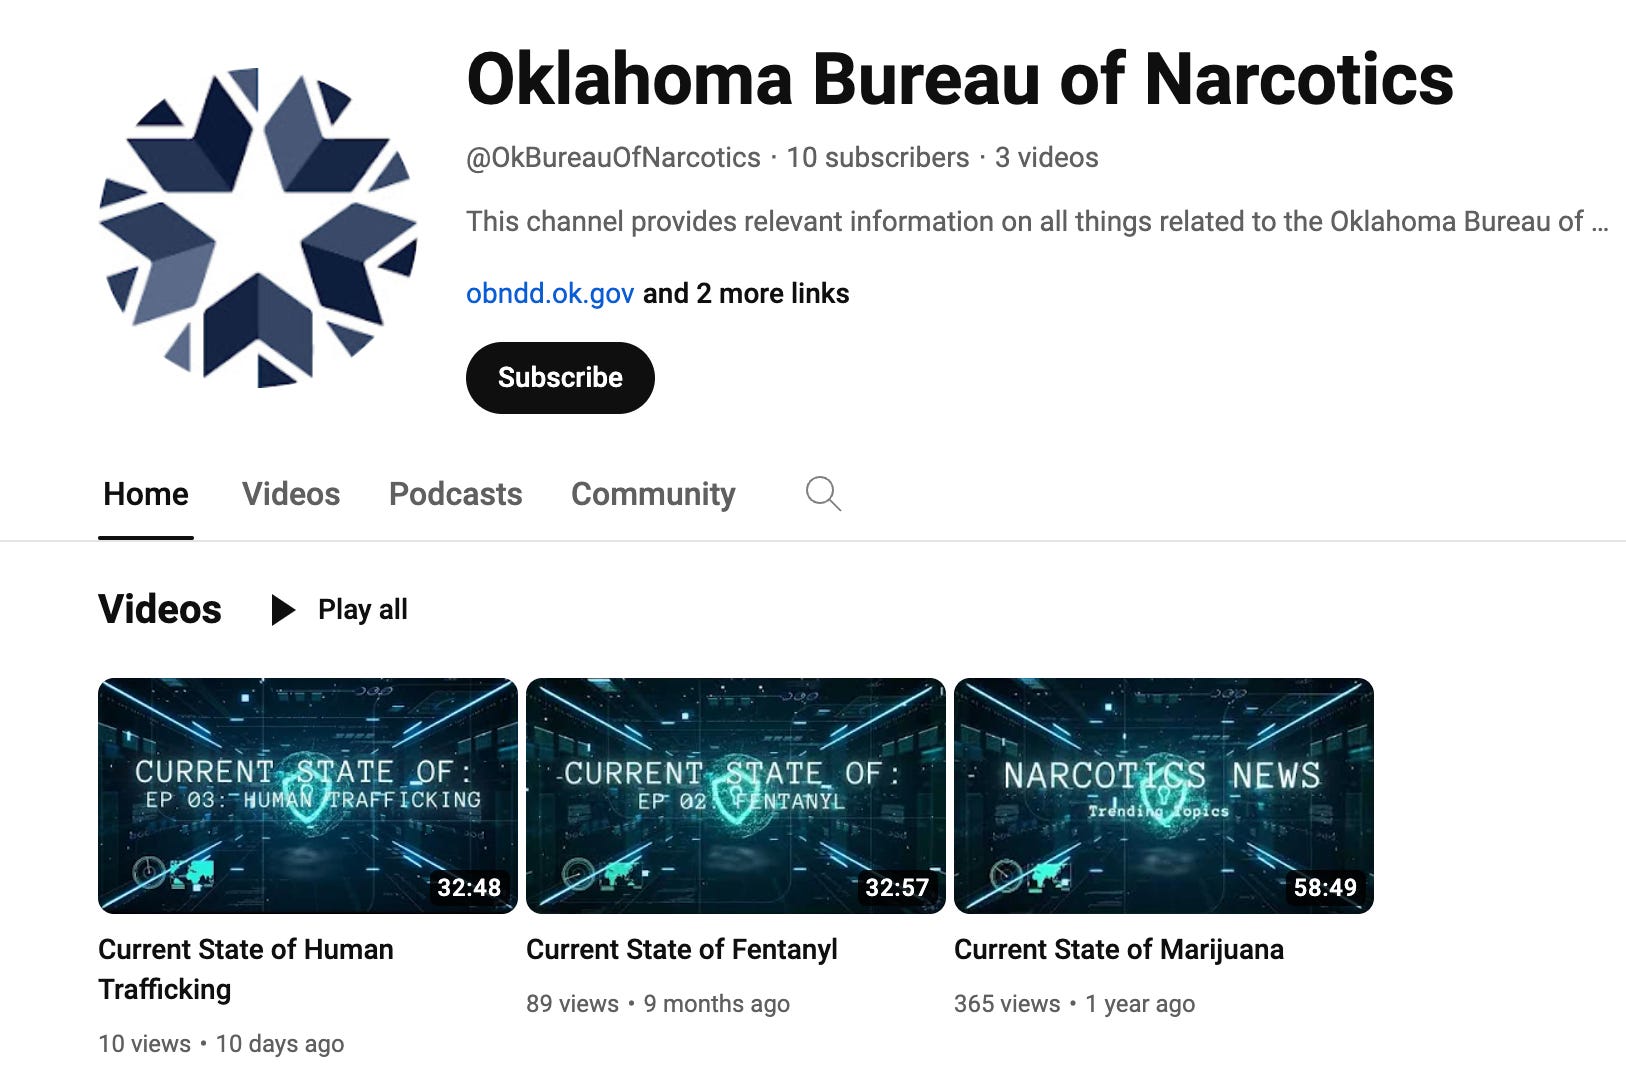Click the Current State of Marijuana title
Viewport: 1626px width, 1078px height.
pos(1119,949)
